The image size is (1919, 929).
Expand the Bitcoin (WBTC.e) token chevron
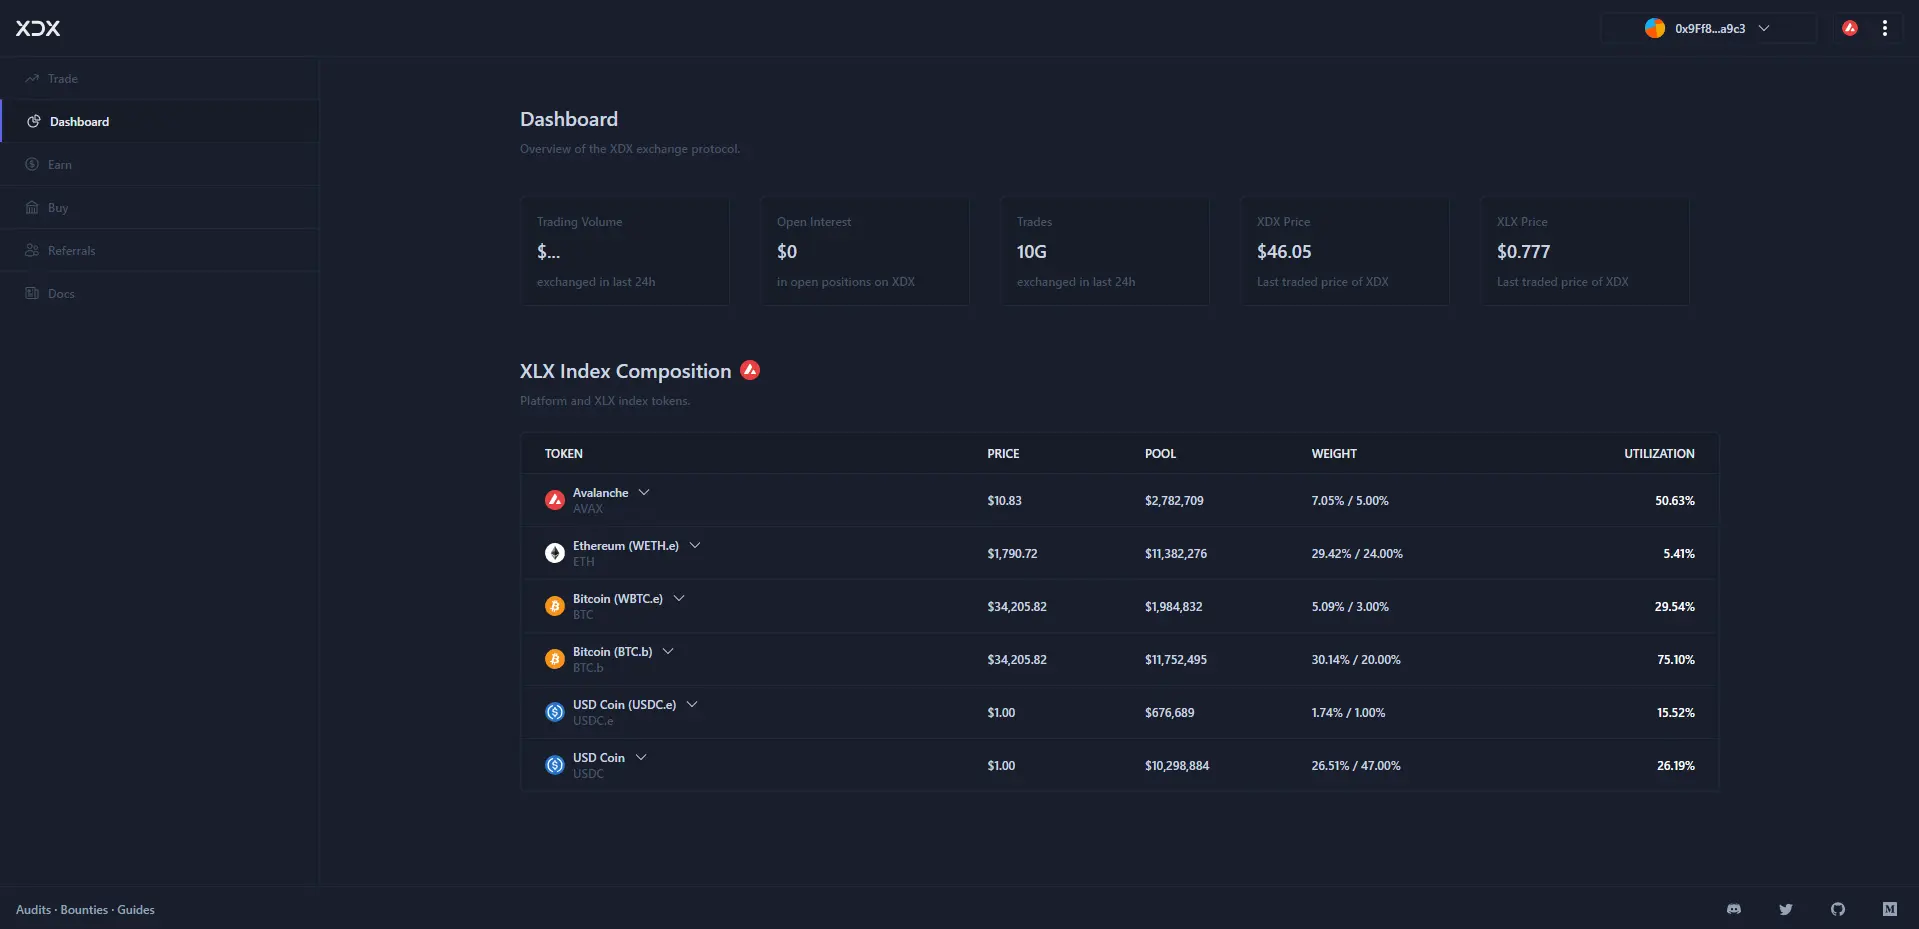point(679,598)
